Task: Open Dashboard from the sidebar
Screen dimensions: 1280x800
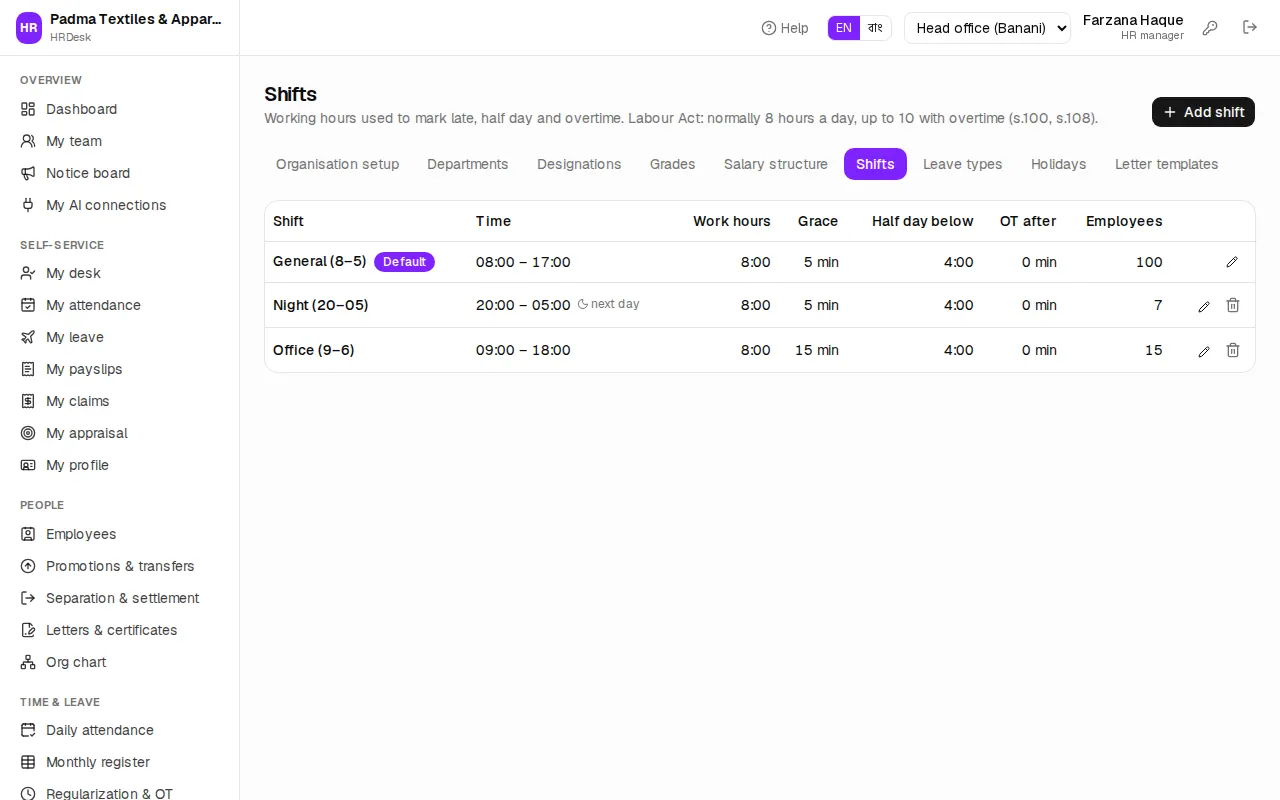Action: point(120,109)
